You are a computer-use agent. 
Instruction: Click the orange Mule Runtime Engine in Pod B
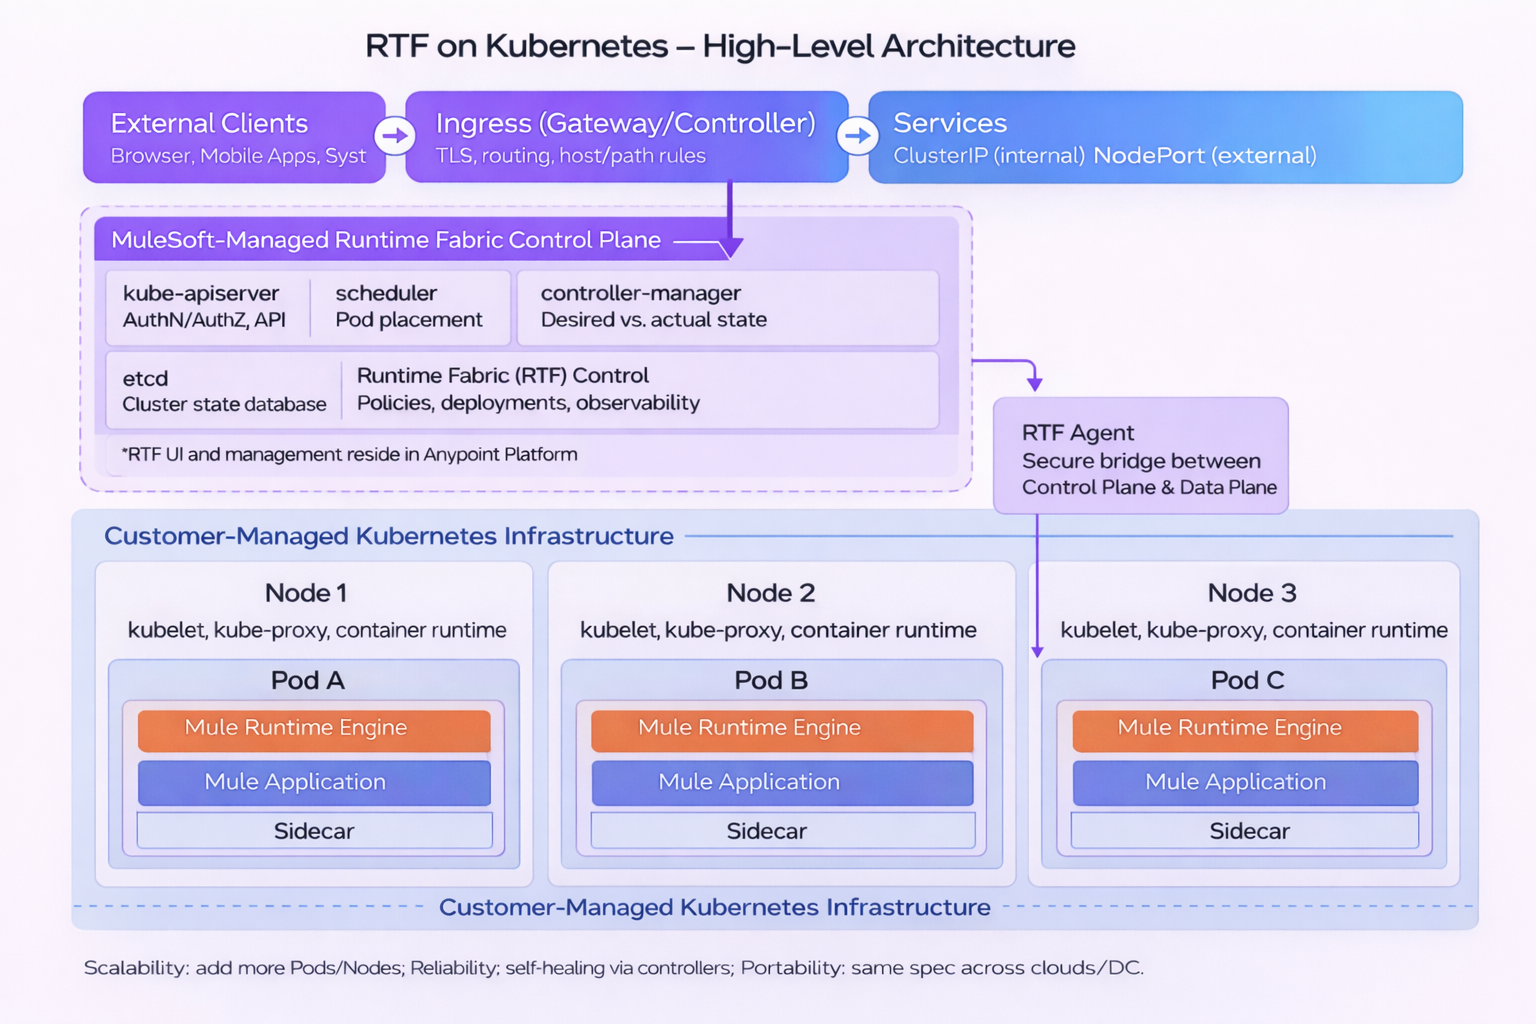(x=781, y=728)
